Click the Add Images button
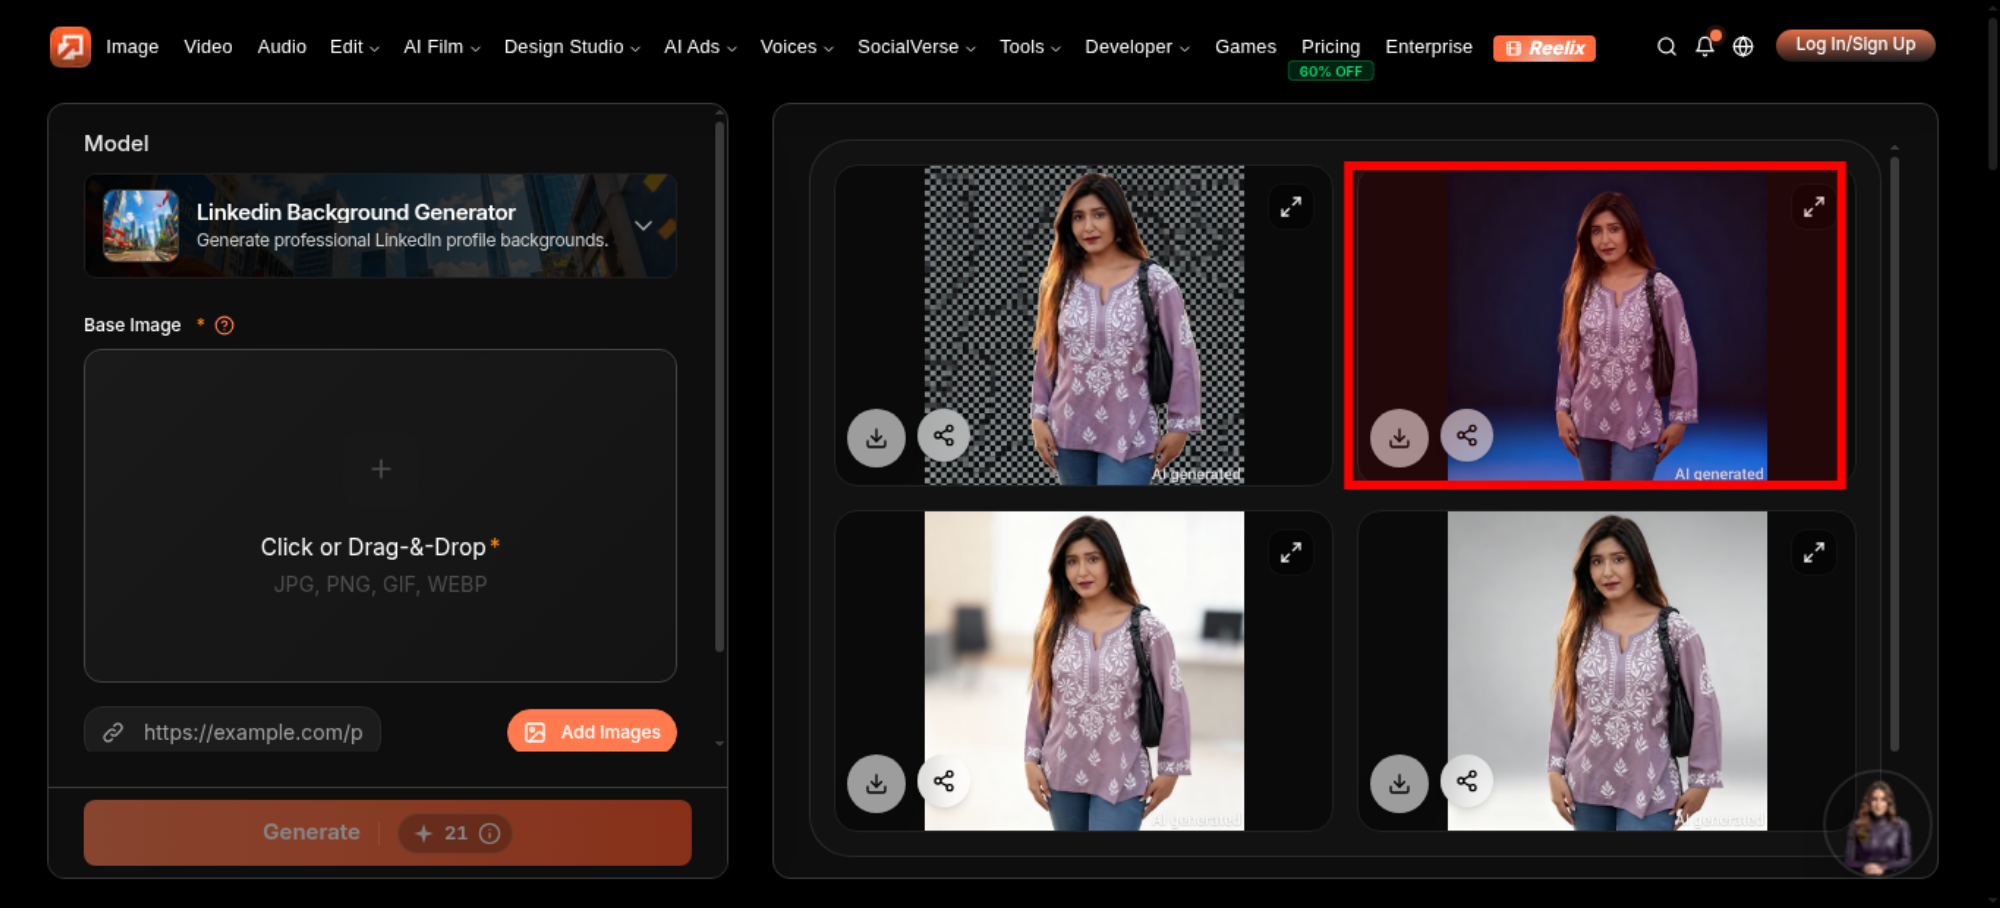The width and height of the screenshot is (2000, 908). [592, 732]
